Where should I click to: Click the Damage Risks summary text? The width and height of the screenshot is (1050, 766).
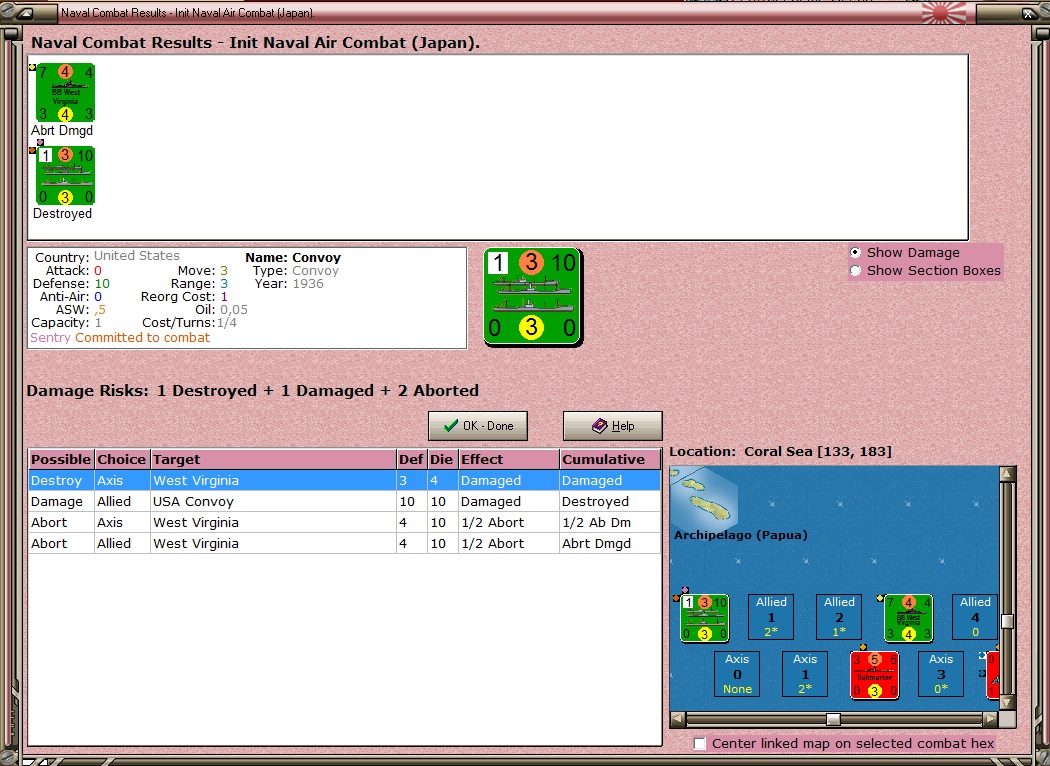[x=252, y=390]
